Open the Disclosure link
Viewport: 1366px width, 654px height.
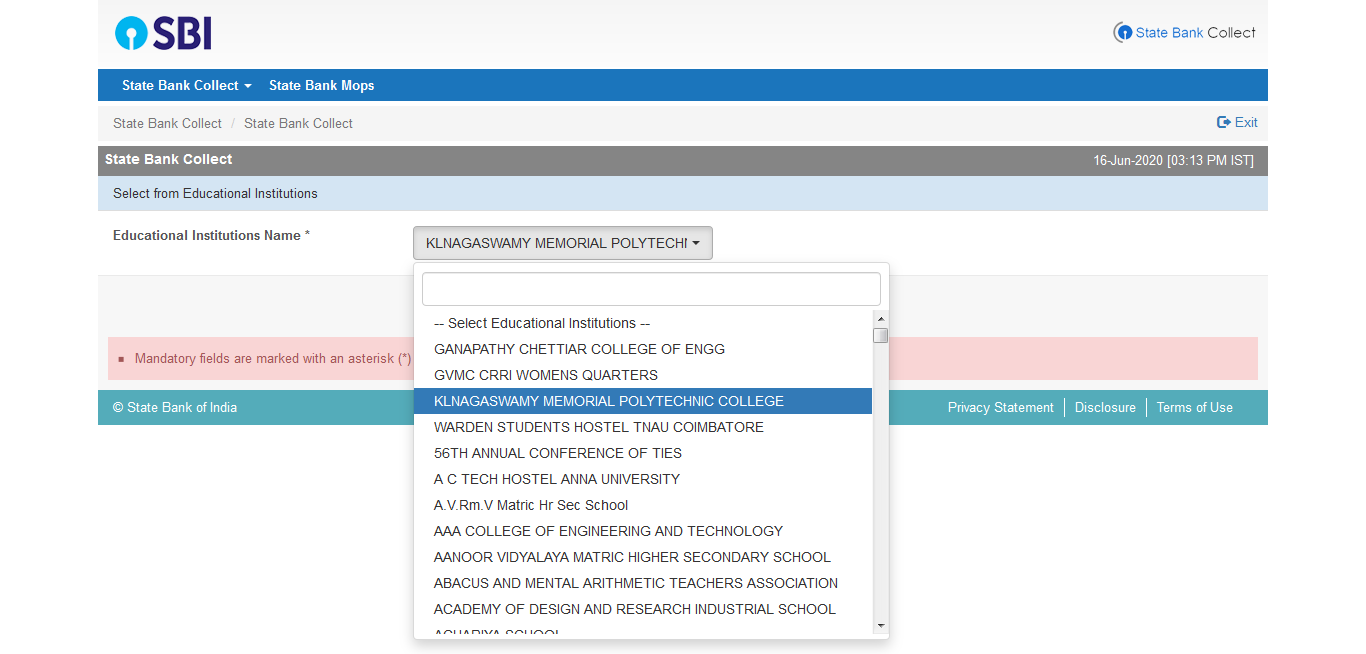coord(1105,407)
